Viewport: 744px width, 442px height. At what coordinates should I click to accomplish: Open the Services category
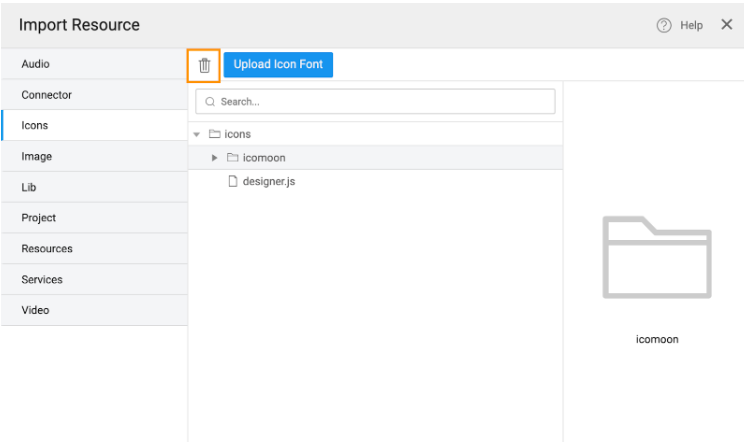point(94,280)
